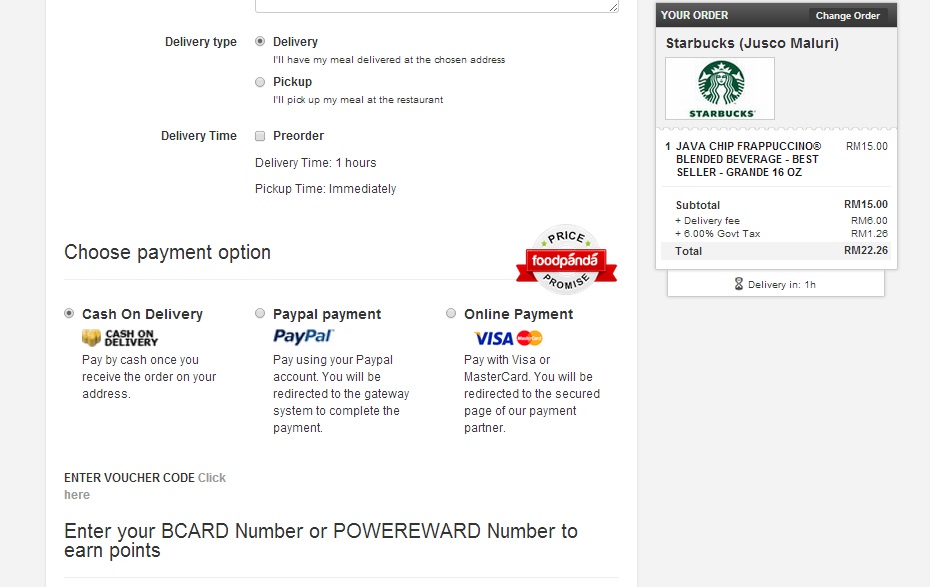Click the Preorder label text
Image resolution: width=930 pixels, height=587 pixels.
(x=298, y=136)
